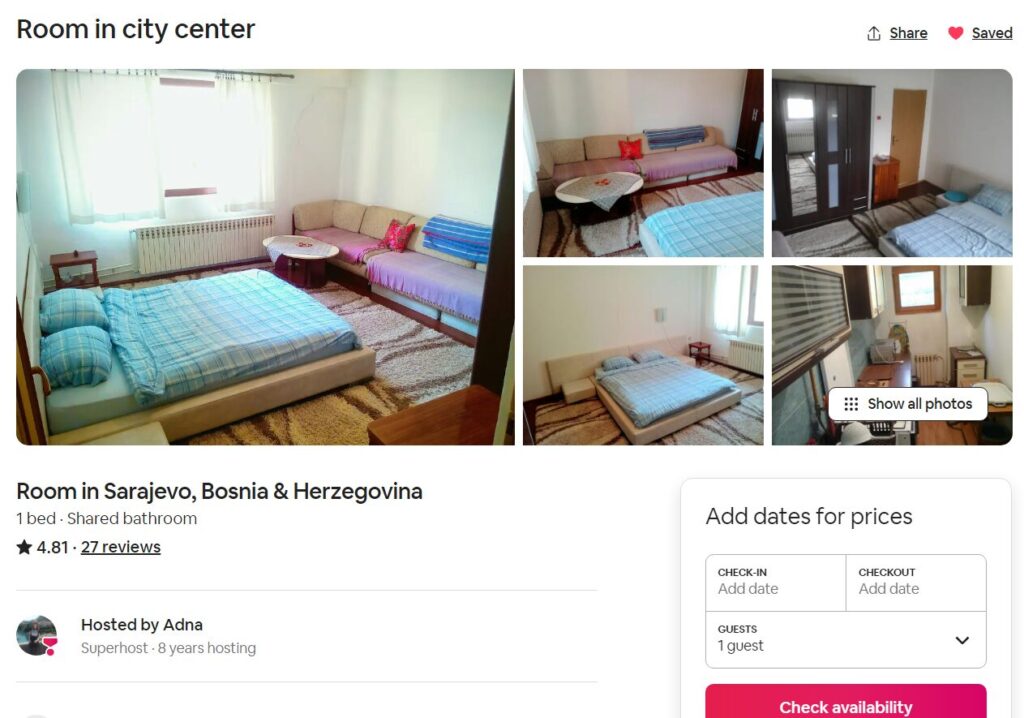The image size is (1024, 718).
Task: Open the bed with radiator photo
Action: click(643, 355)
